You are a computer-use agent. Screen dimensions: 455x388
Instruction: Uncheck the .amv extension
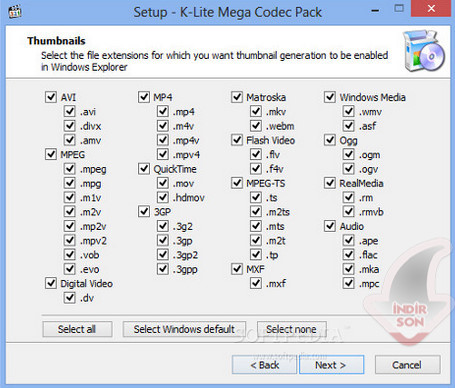click(x=70, y=140)
